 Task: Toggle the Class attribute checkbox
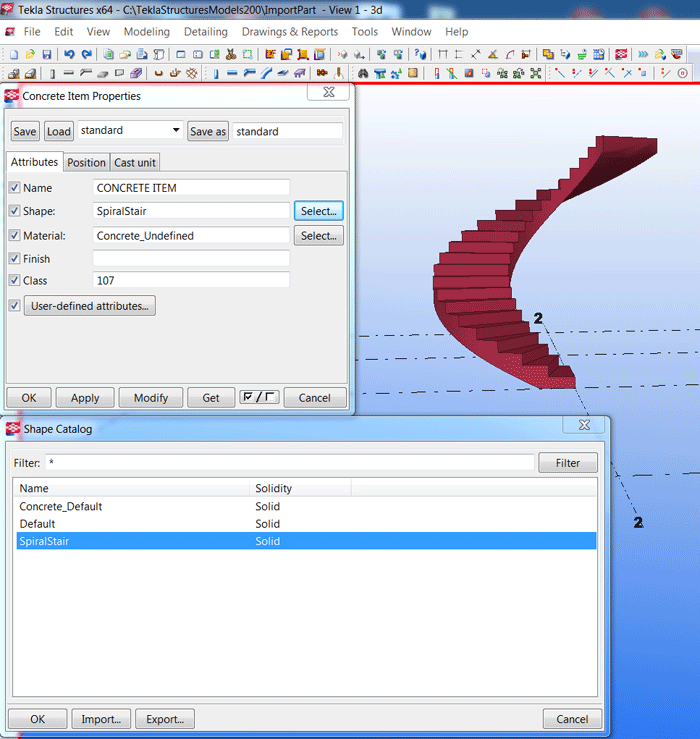(14, 281)
